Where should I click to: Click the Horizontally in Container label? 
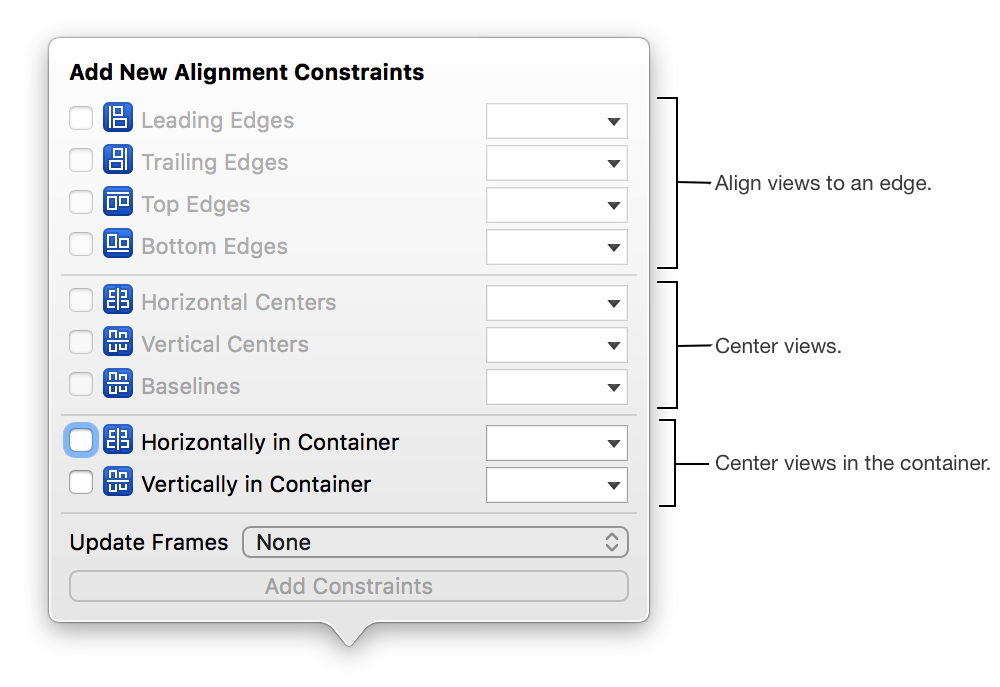pyautogui.click(x=270, y=442)
